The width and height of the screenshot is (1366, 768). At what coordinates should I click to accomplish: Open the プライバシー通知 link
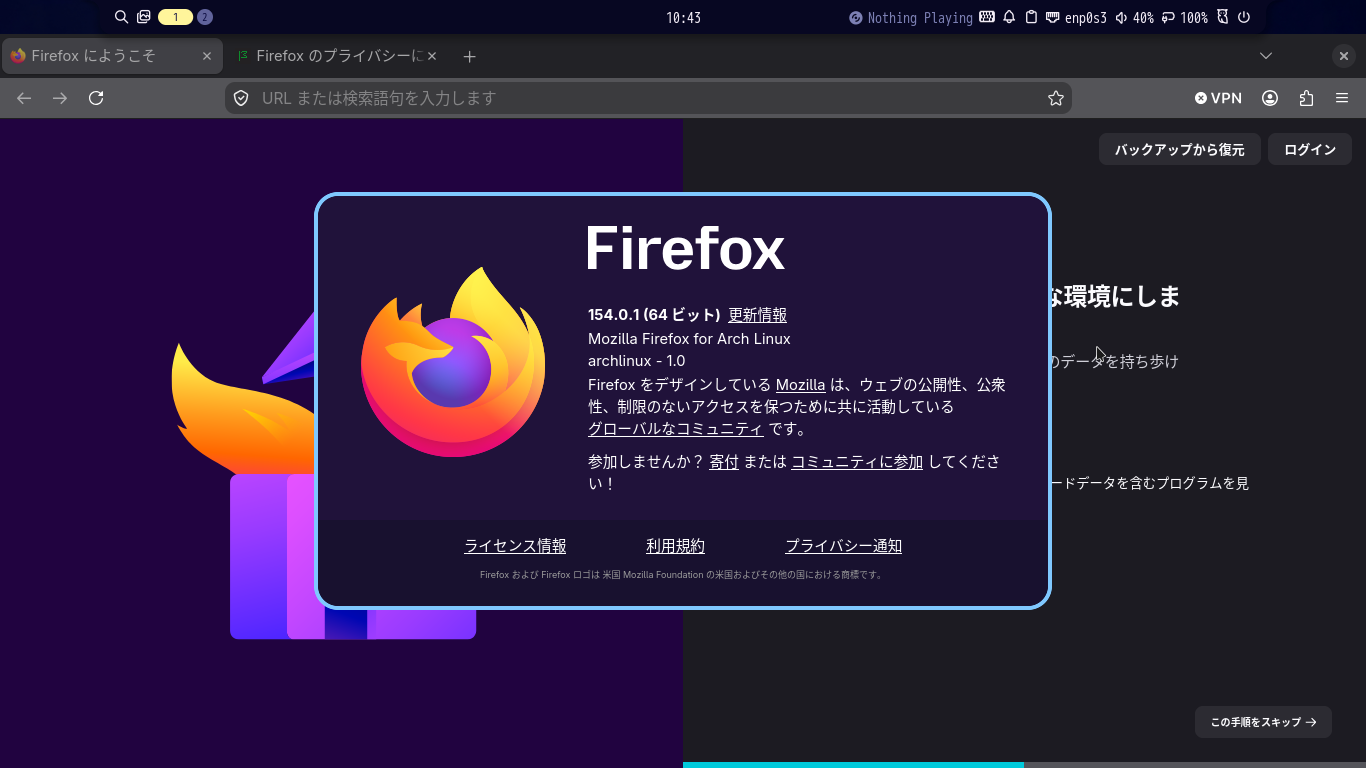click(x=844, y=546)
